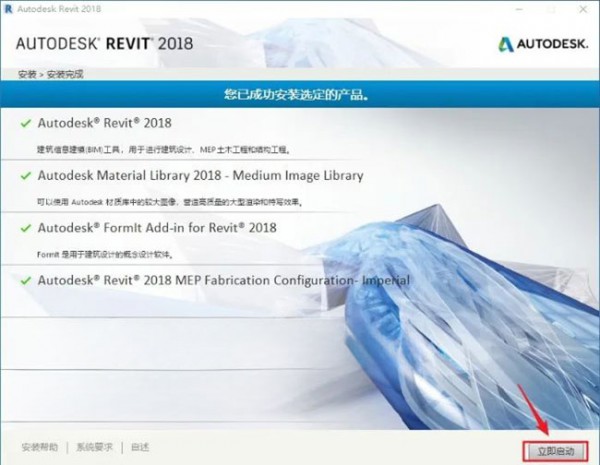Click the 立即启动 launch button
600x465 pixels.
[555, 452]
